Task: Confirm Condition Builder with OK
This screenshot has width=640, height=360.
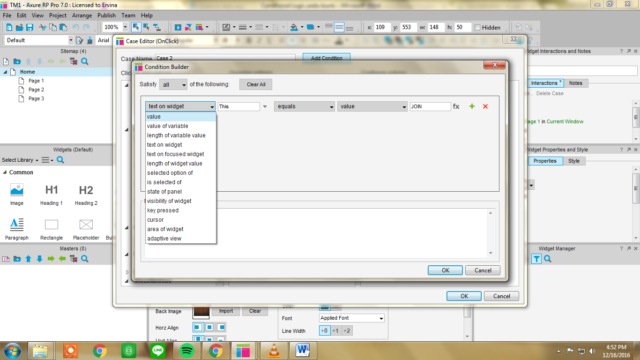Action: click(x=445, y=270)
